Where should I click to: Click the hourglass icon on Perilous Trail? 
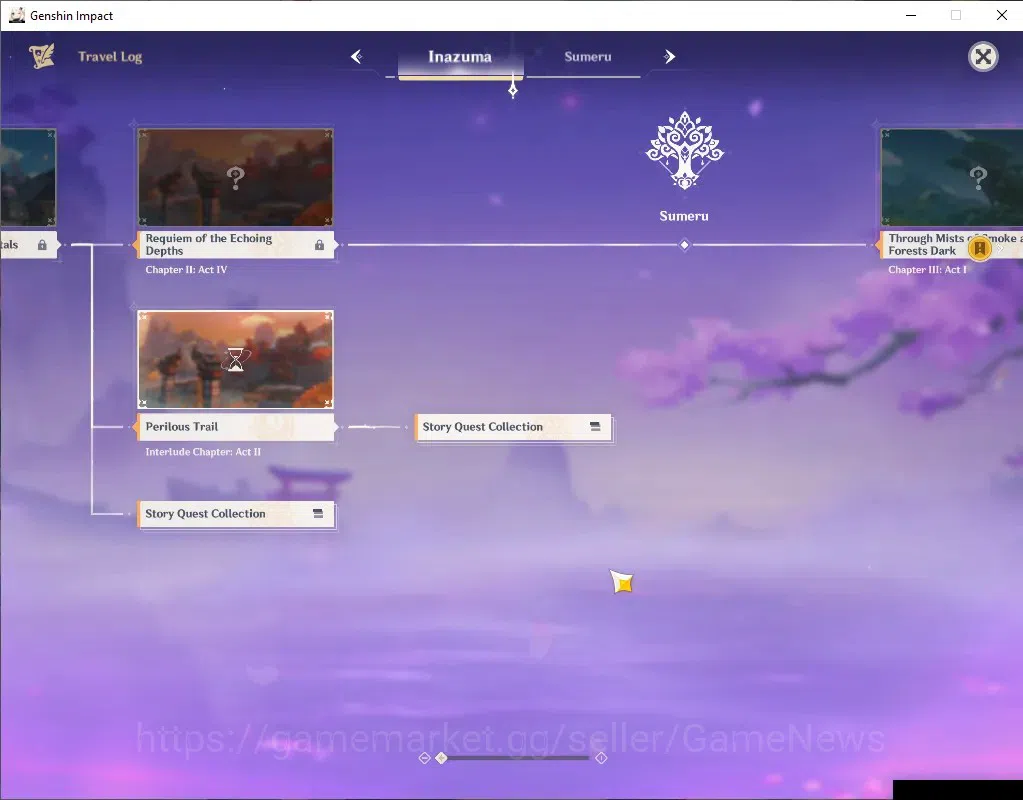[236, 360]
